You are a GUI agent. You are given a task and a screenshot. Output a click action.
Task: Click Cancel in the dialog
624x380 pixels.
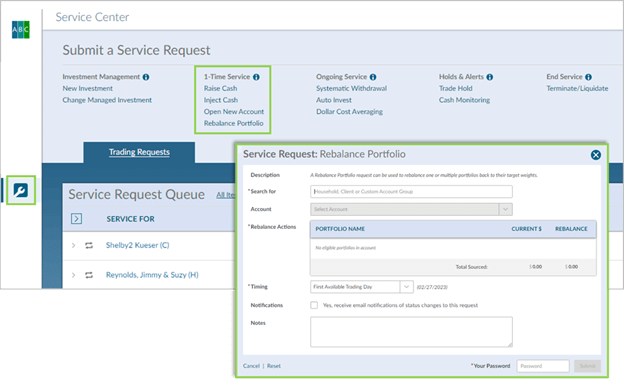click(252, 366)
